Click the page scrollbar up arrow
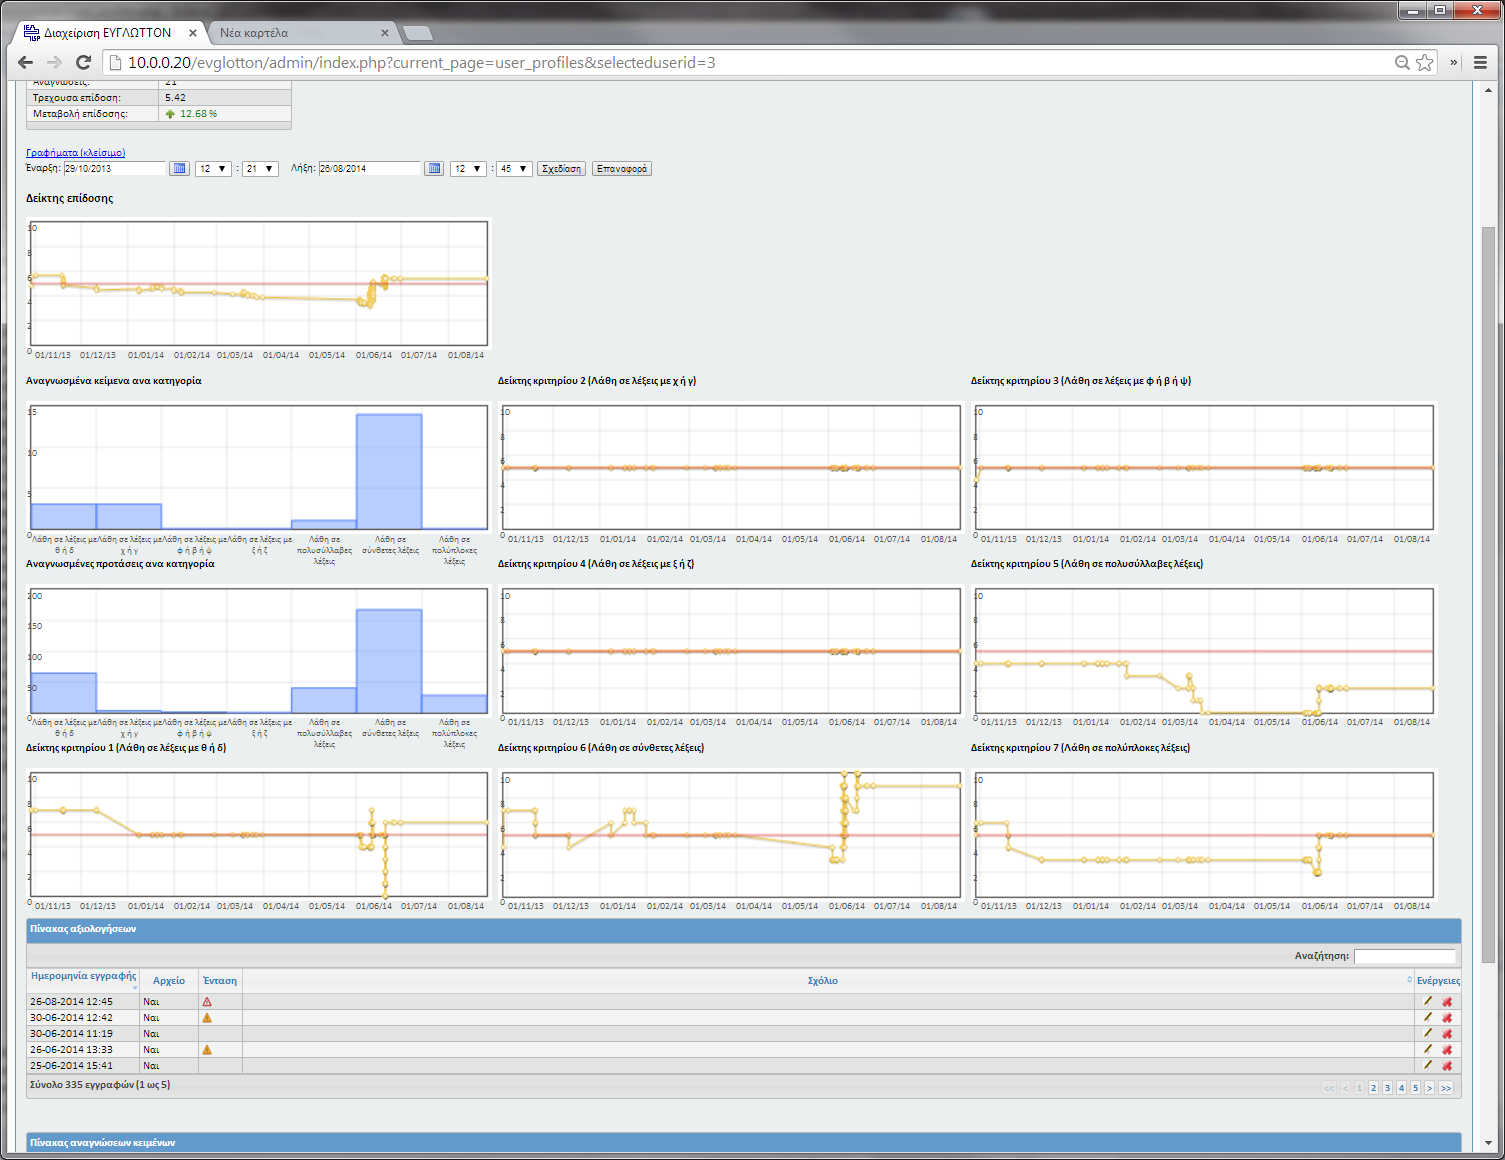Image resolution: width=1505 pixels, height=1160 pixels. (x=1488, y=92)
